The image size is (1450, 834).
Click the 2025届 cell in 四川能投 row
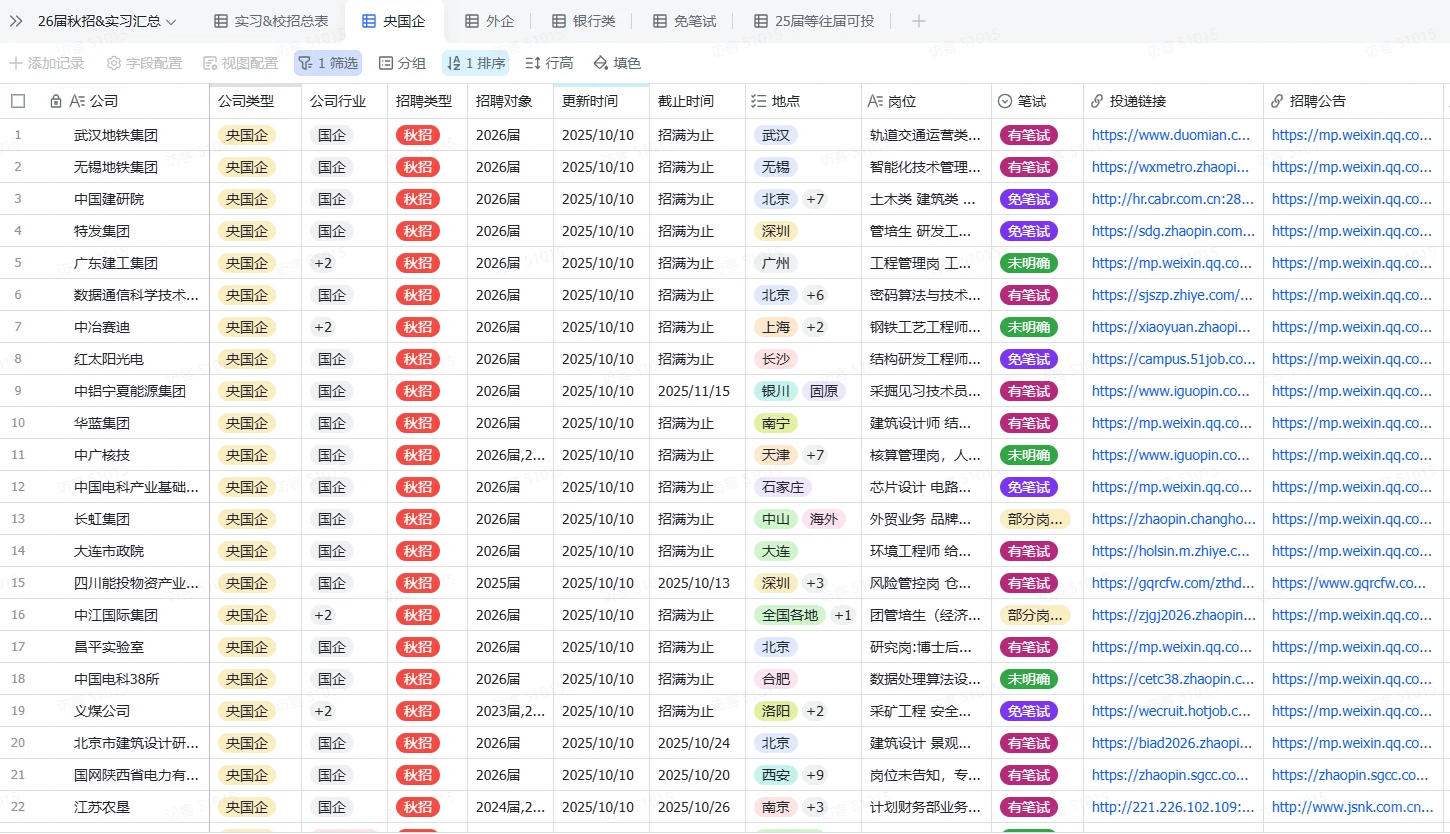(x=510, y=583)
